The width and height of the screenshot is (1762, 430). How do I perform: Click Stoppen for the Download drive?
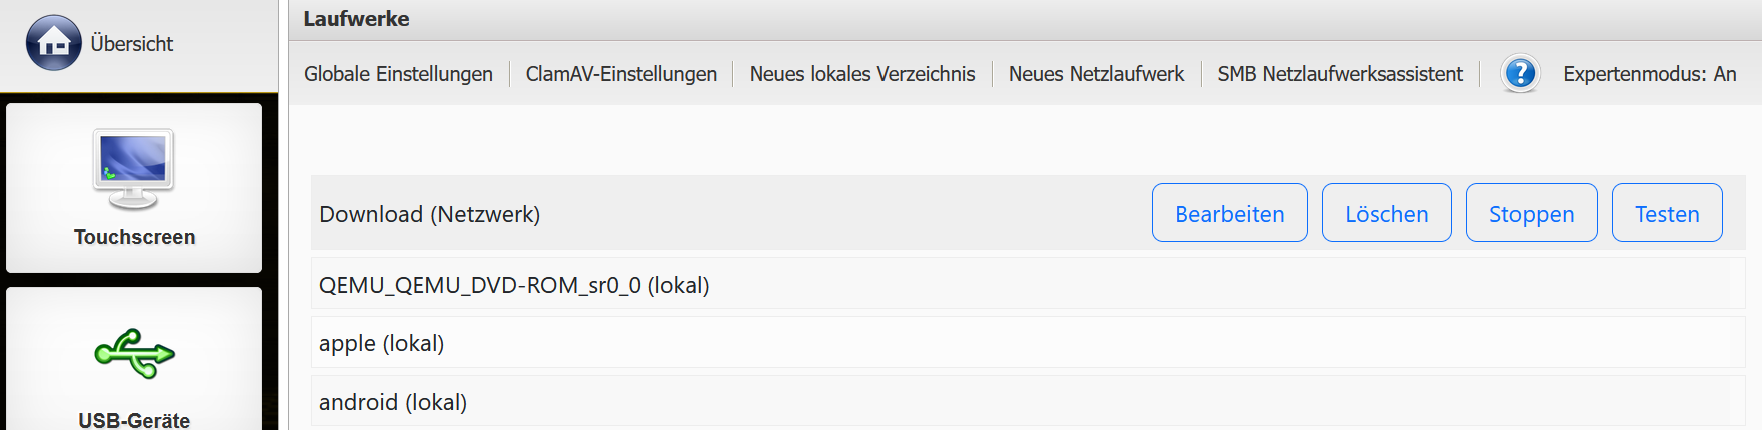coord(1531,213)
